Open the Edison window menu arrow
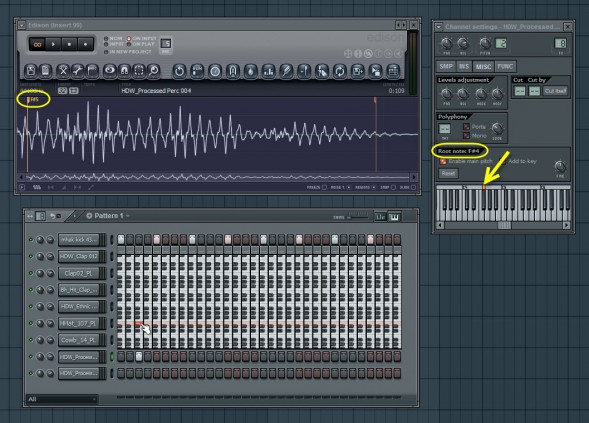589x423 pixels. (x=22, y=25)
